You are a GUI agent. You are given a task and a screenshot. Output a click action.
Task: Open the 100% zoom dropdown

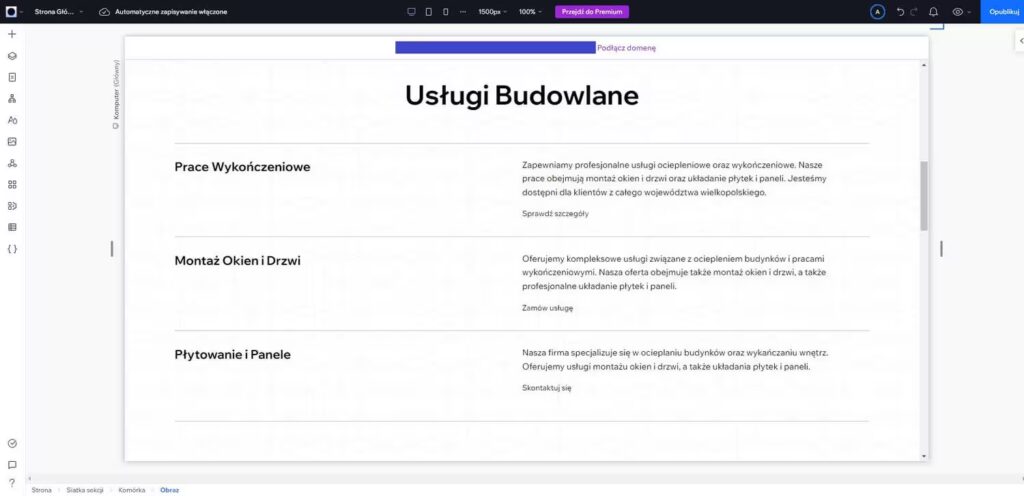point(530,12)
